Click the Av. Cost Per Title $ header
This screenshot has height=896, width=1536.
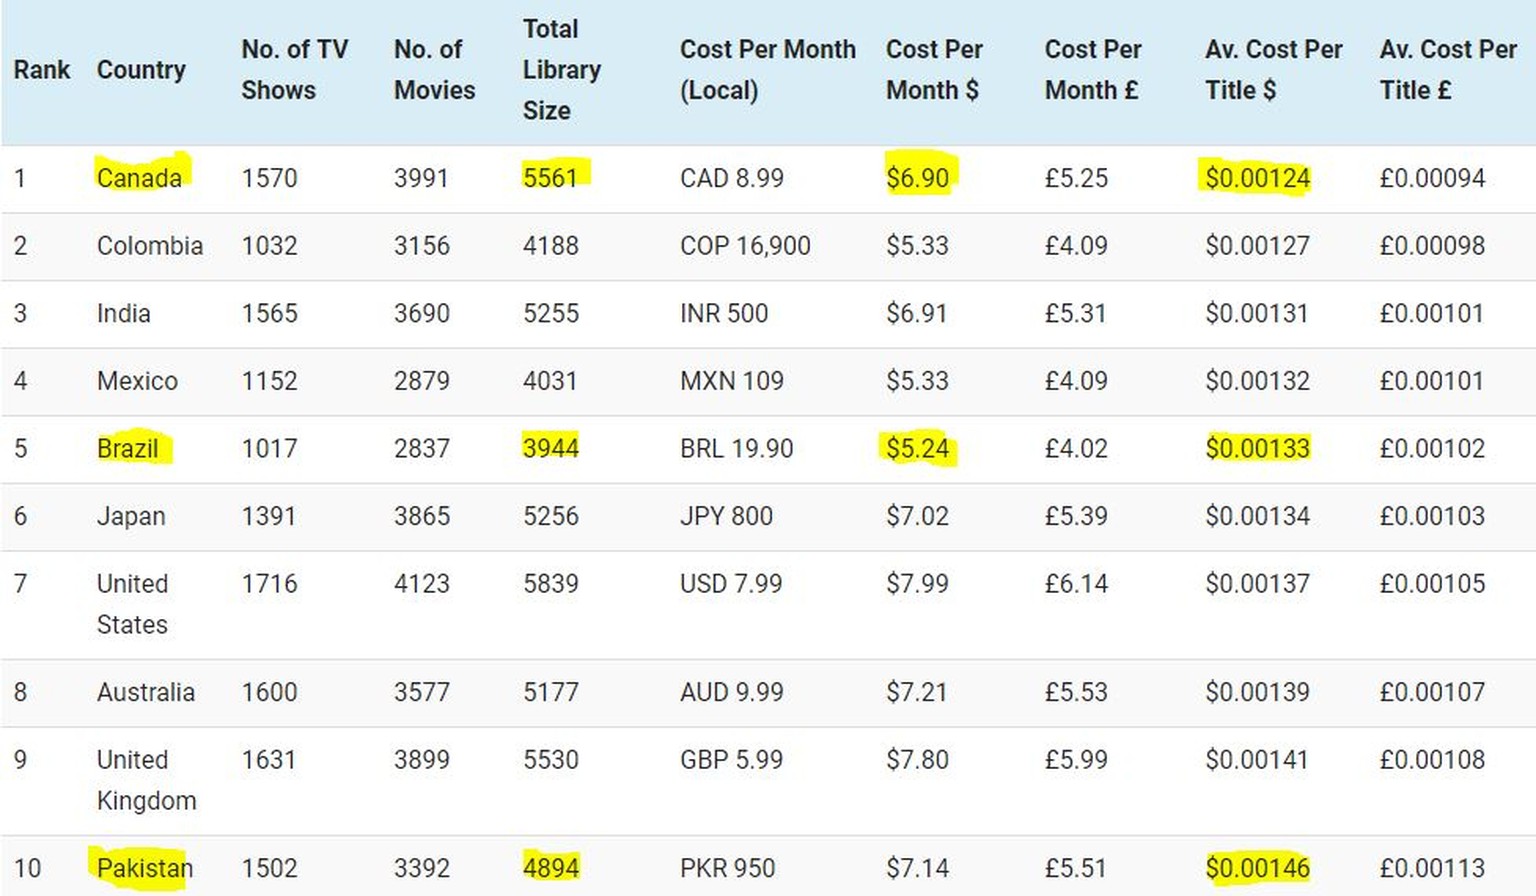[1273, 70]
